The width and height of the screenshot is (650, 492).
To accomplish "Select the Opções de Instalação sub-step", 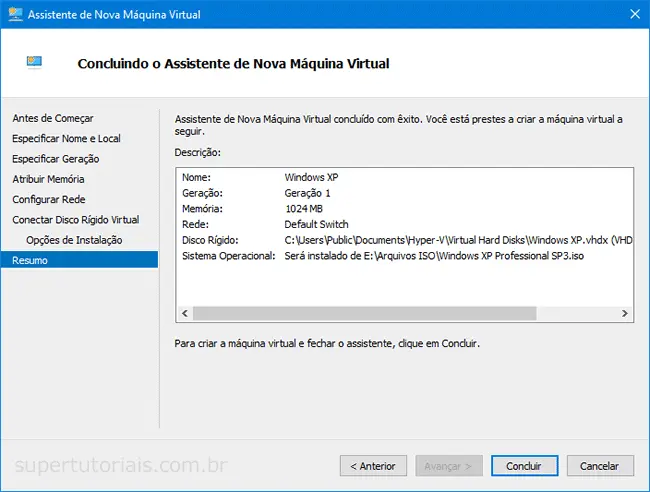I will [74, 240].
